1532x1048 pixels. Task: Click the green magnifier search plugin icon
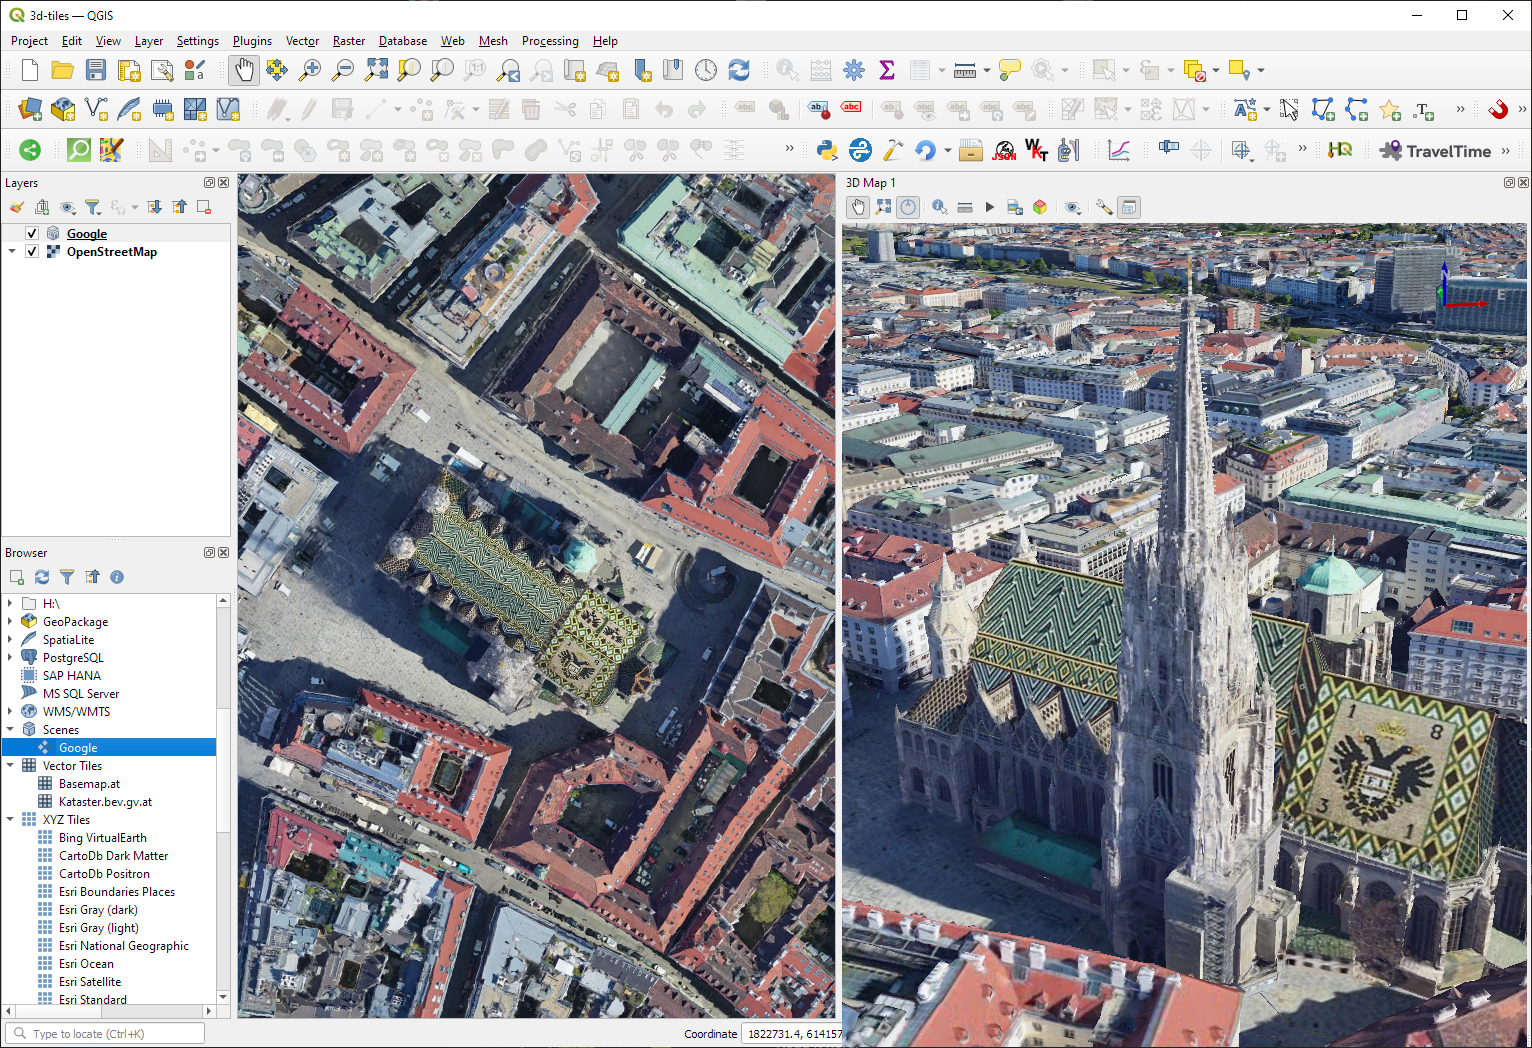click(78, 150)
